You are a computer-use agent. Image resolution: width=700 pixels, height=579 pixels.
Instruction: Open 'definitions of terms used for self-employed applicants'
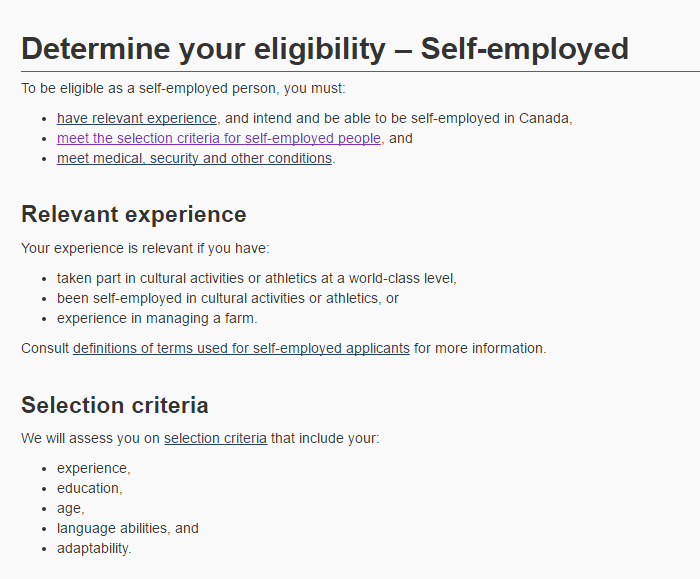point(241,348)
